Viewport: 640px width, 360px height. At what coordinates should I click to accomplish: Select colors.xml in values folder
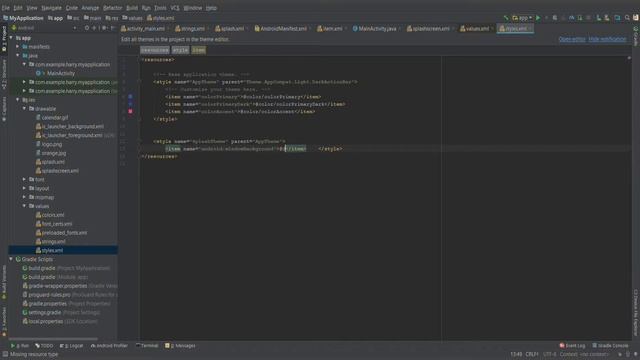tap(53, 215)
